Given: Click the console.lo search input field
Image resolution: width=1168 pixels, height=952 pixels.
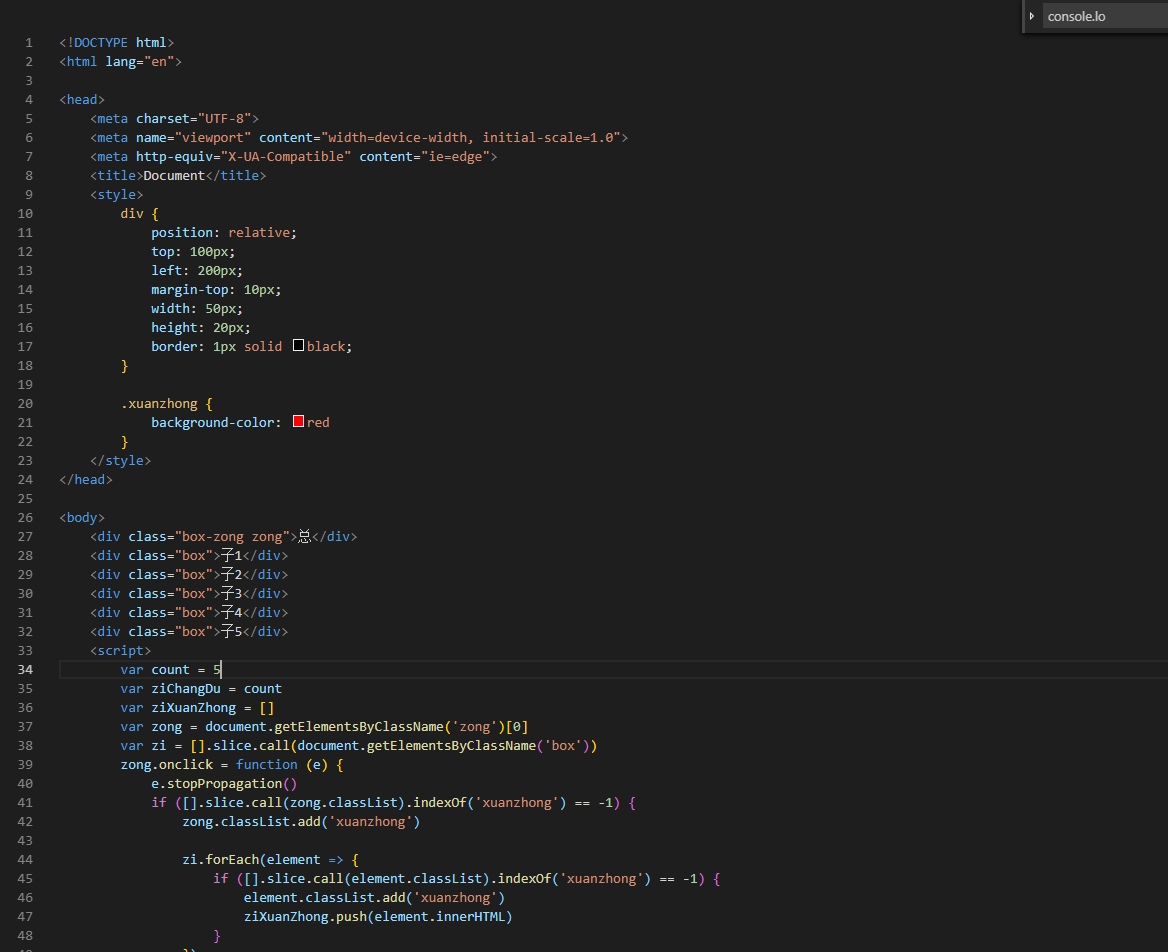Looking at the screenshot, I should click(x=1105, y=16).
